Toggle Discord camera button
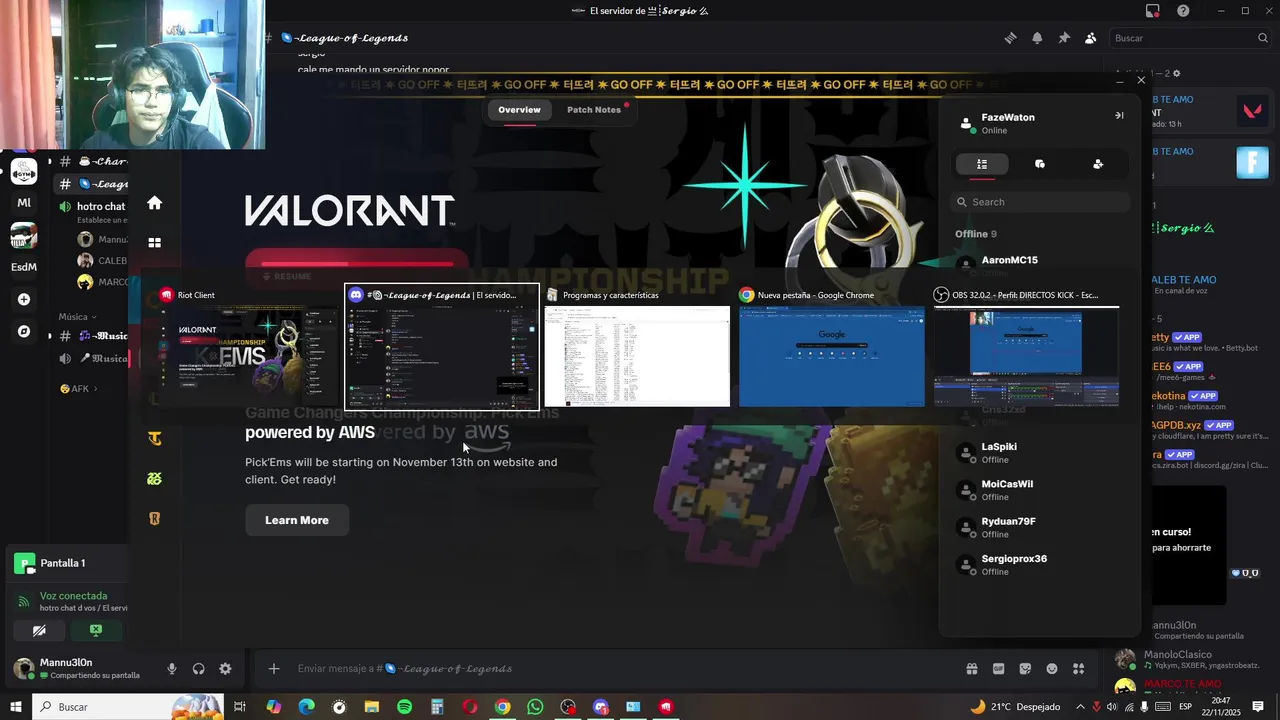Image resolution: width=1280 pixels, height=720 pixels. [38, 630]
